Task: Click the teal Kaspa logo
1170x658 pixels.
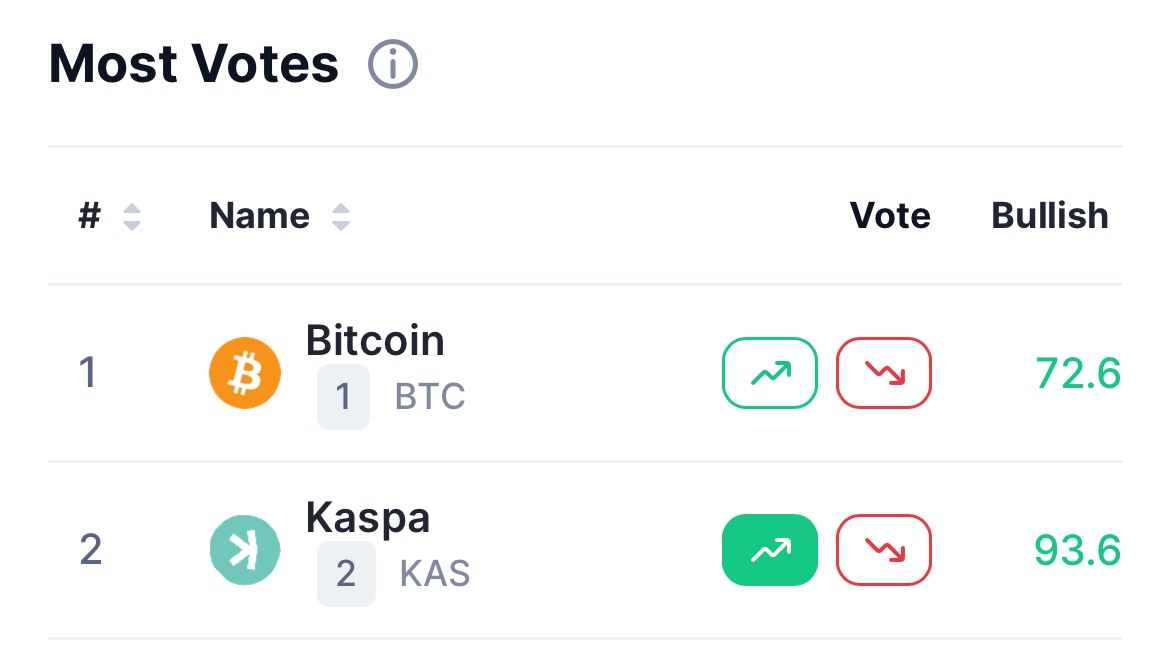Action: [245, 550]
